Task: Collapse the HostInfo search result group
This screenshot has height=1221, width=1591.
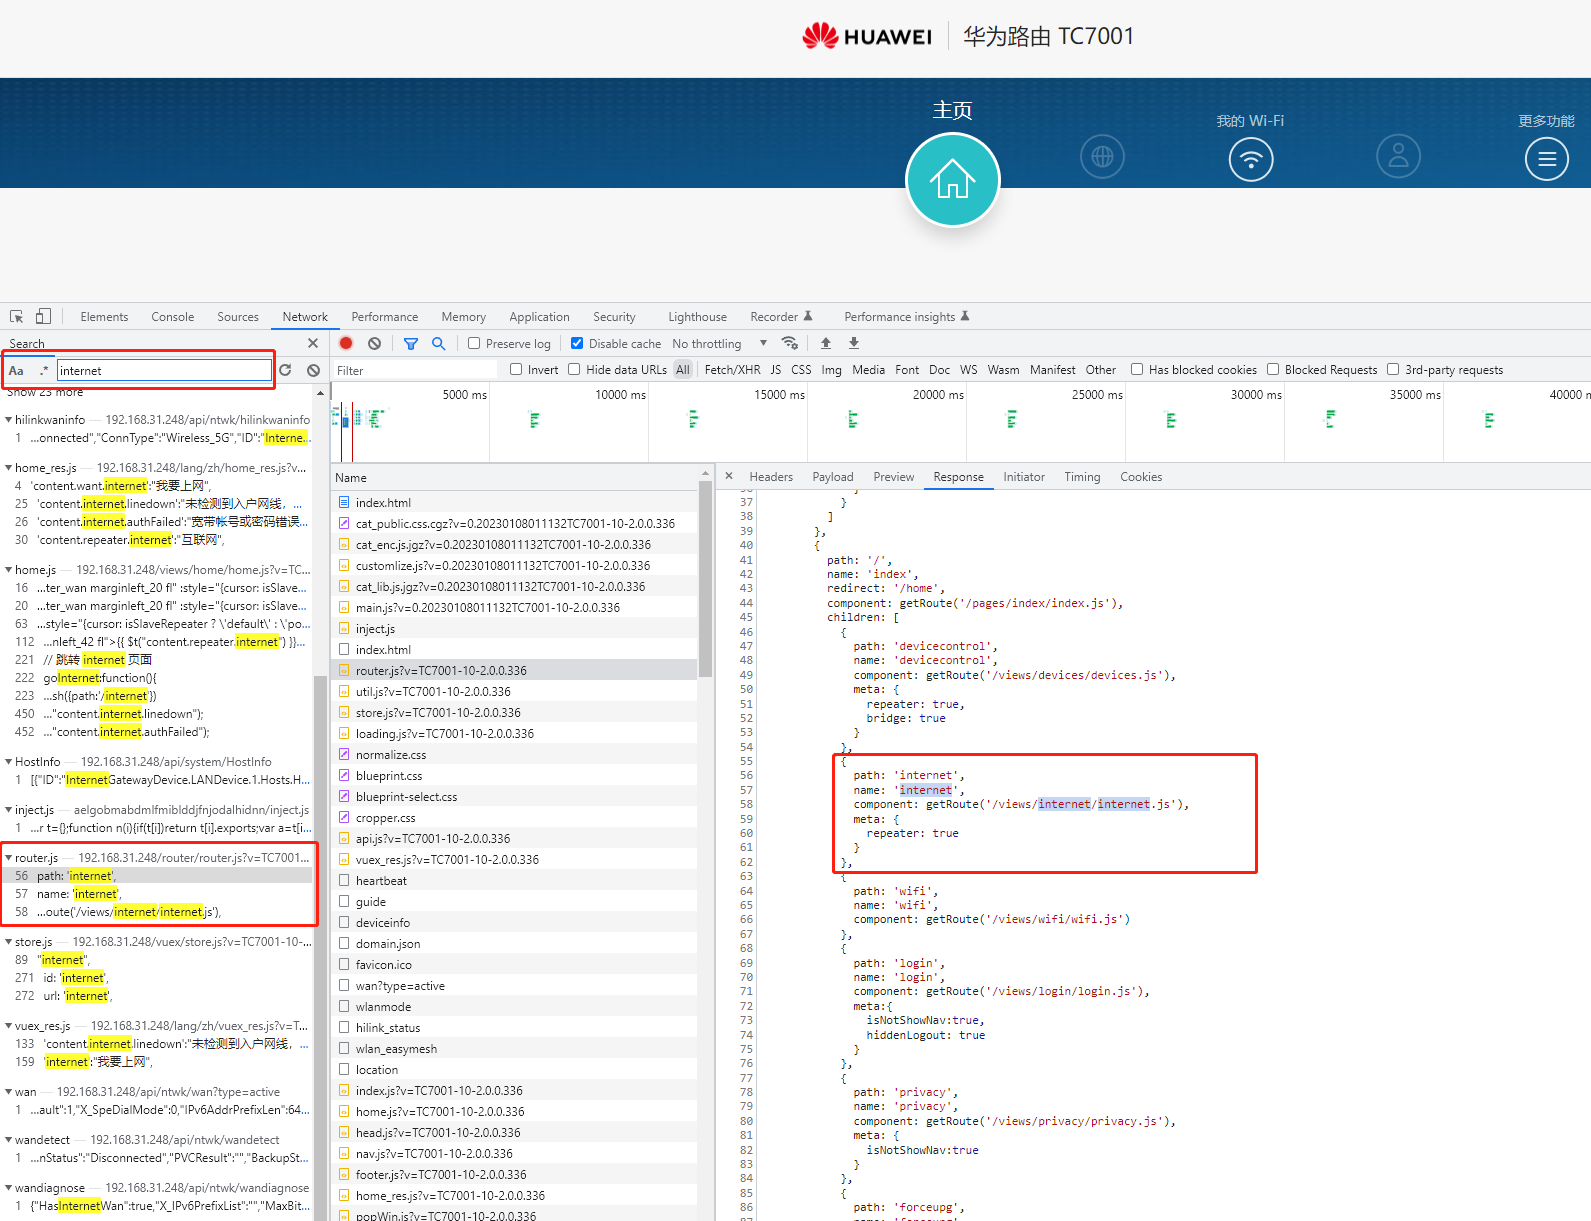Action: point(8,761)
